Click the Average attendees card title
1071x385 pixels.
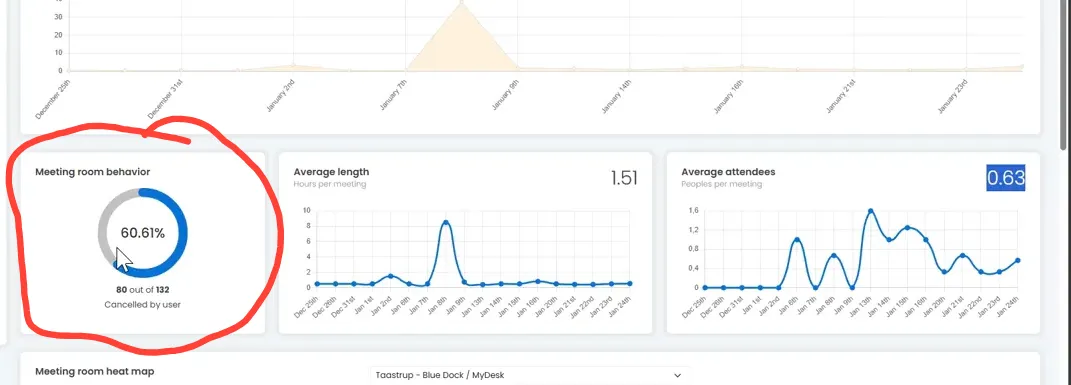pos(728,172)
